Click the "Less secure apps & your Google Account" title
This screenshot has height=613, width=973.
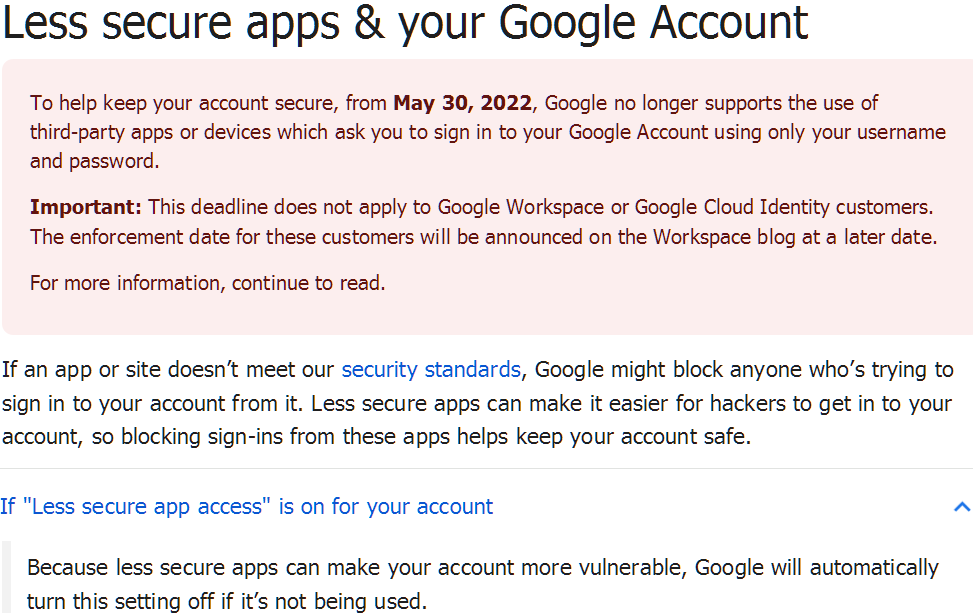pyautogui.click(x=405, y=22)
